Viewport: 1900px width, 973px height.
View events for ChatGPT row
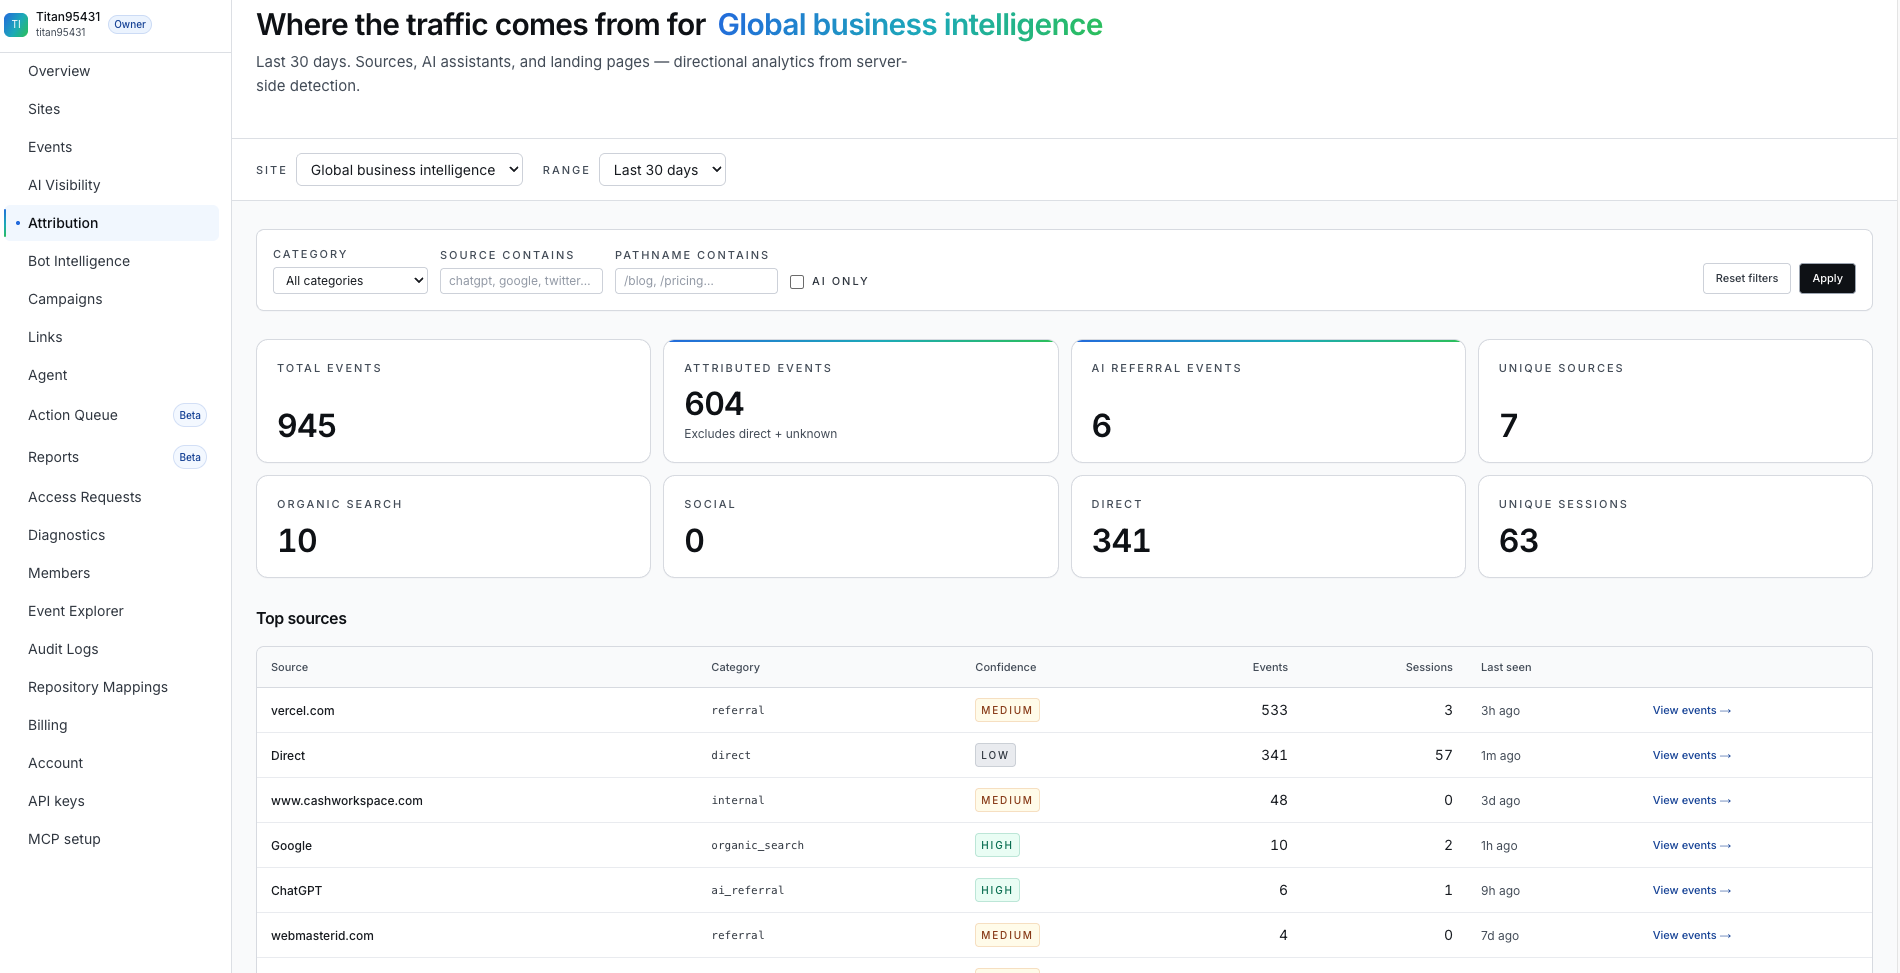coord(1691,890)
